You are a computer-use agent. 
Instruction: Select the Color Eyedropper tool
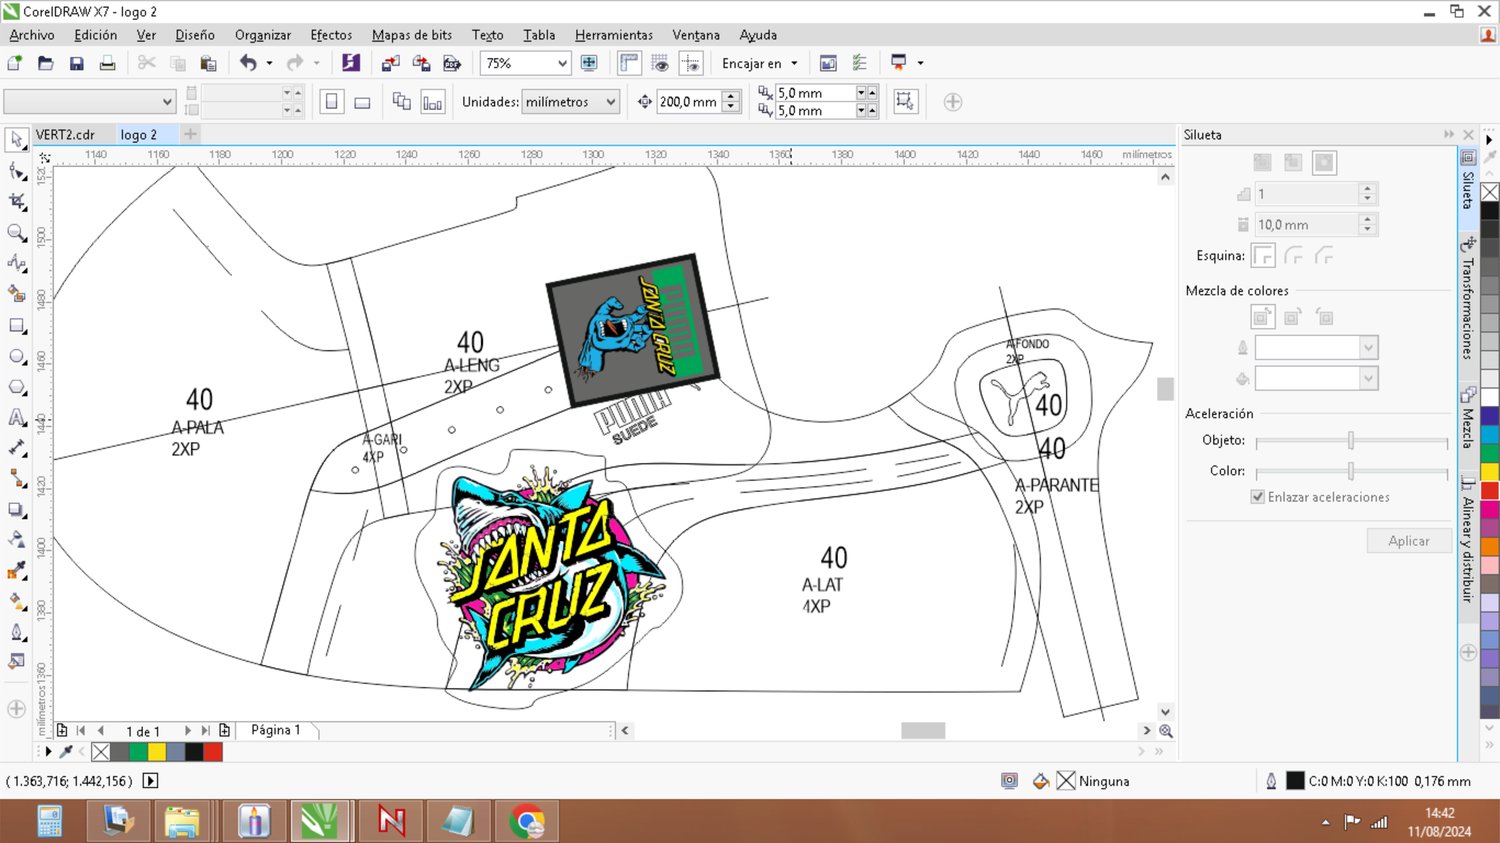pyautogui.click(x=16, y=572)
